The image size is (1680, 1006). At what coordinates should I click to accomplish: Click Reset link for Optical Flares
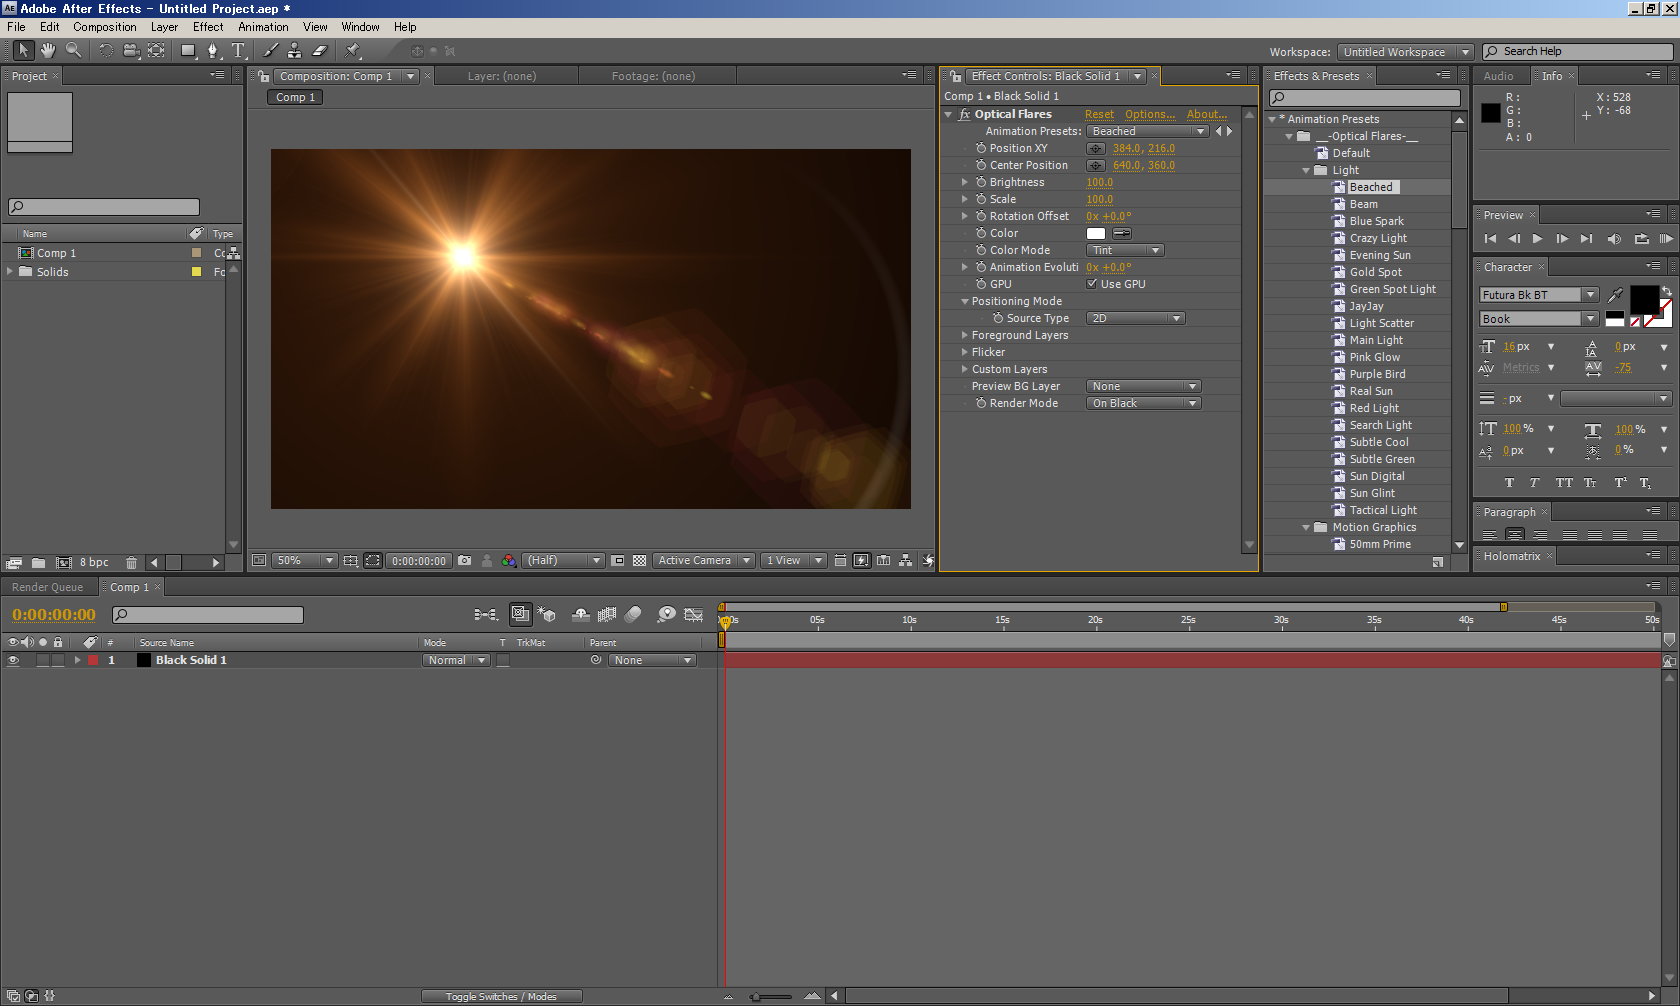point(1099,114)
